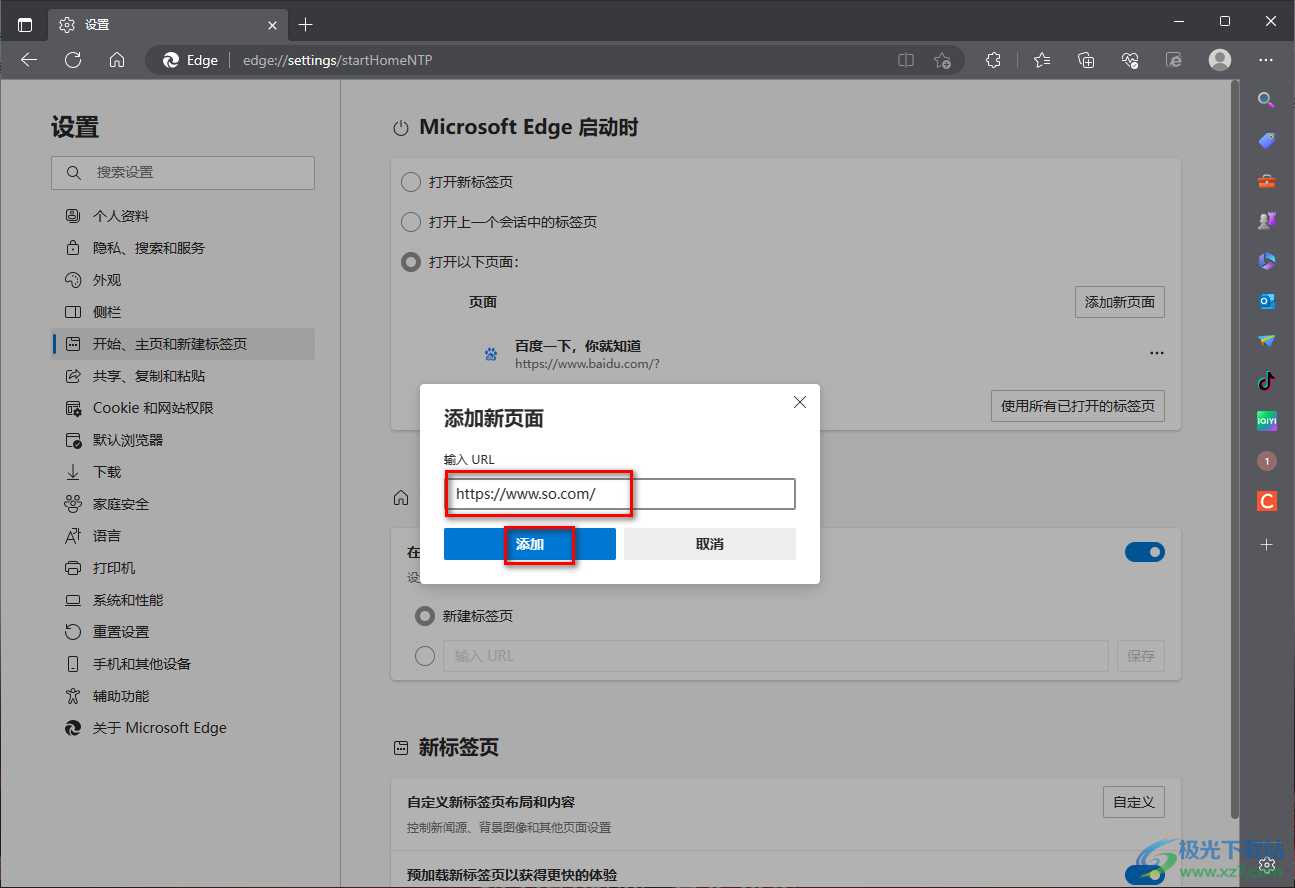Open sidebar Games chess icon

[x=1267, y=221]
